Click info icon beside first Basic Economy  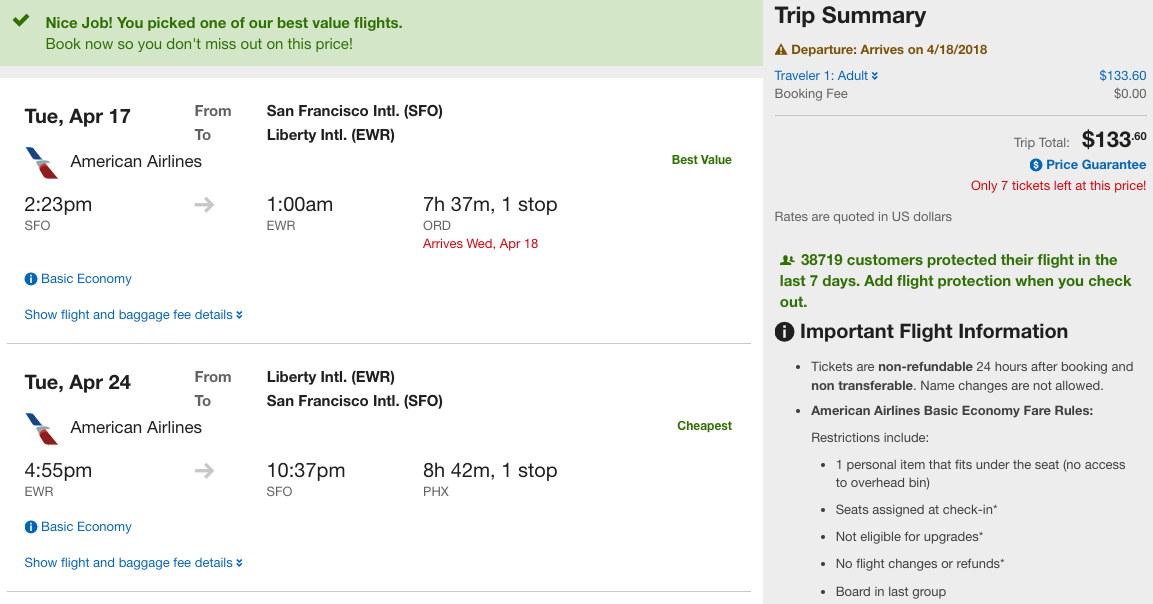(x=31, y=279)
